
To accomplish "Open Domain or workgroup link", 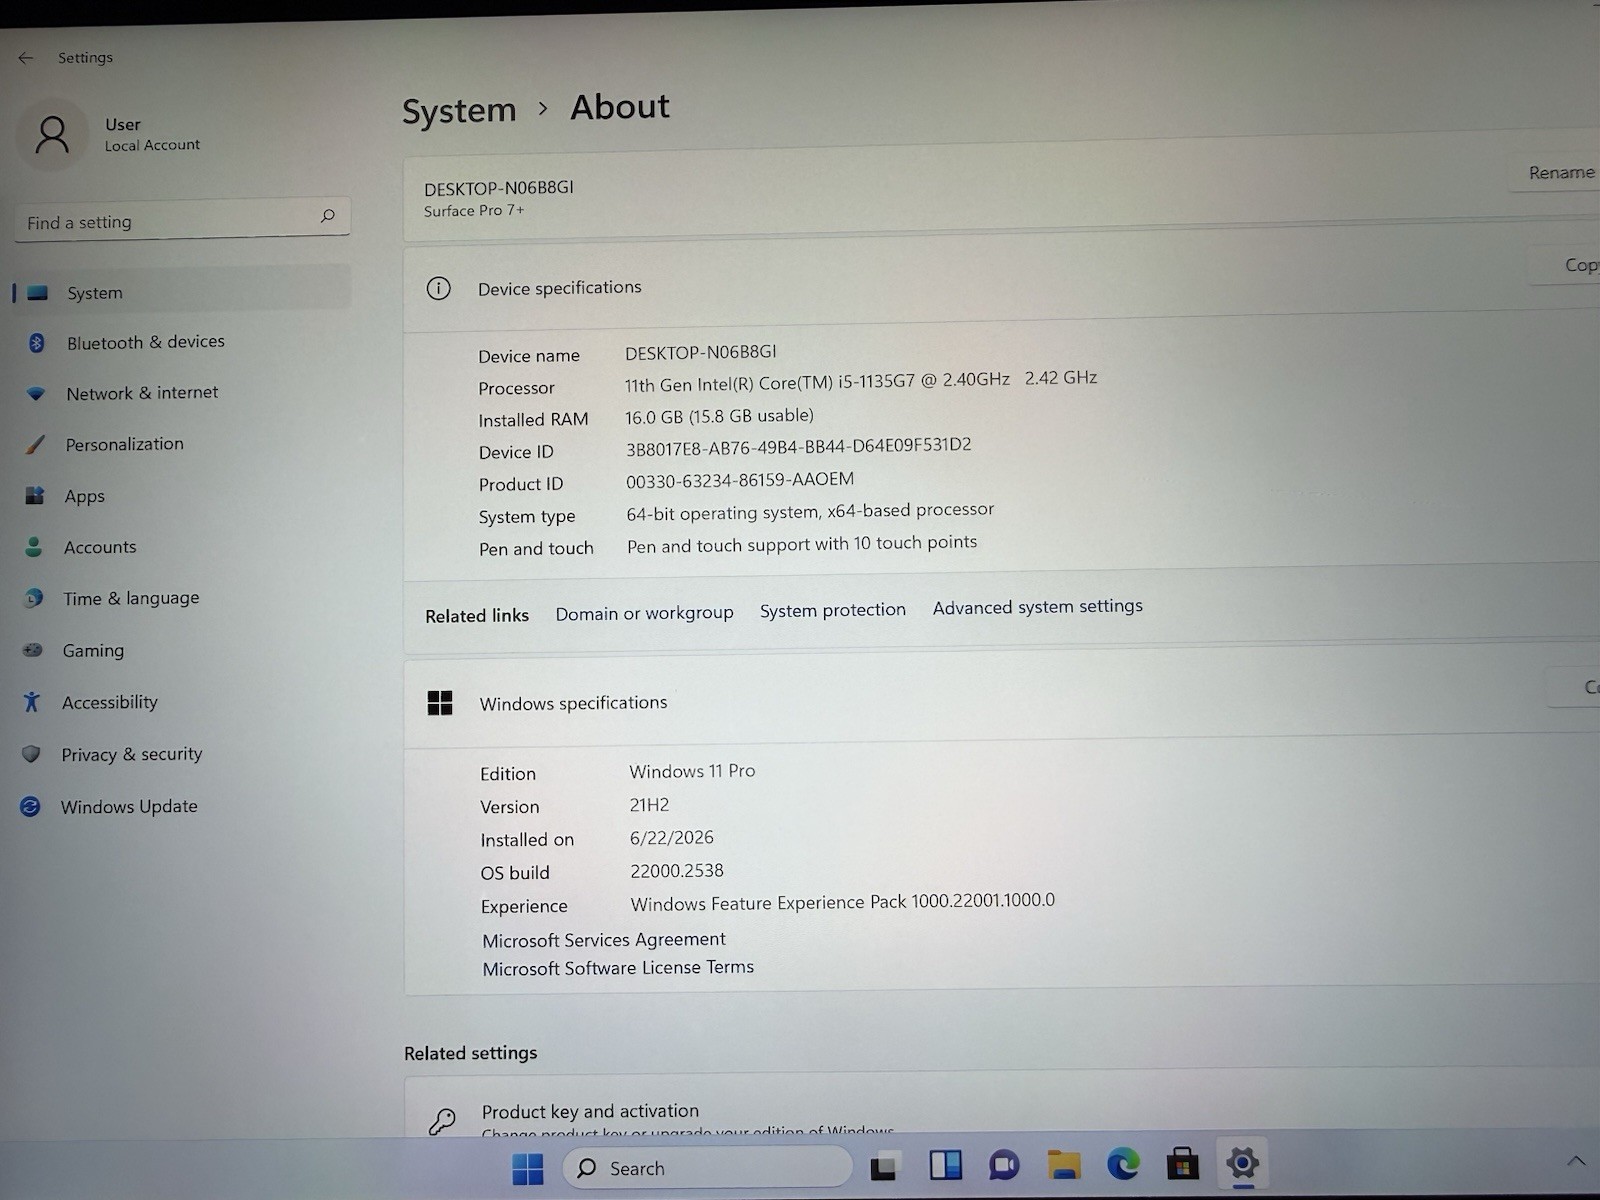I will coord(644,613).
